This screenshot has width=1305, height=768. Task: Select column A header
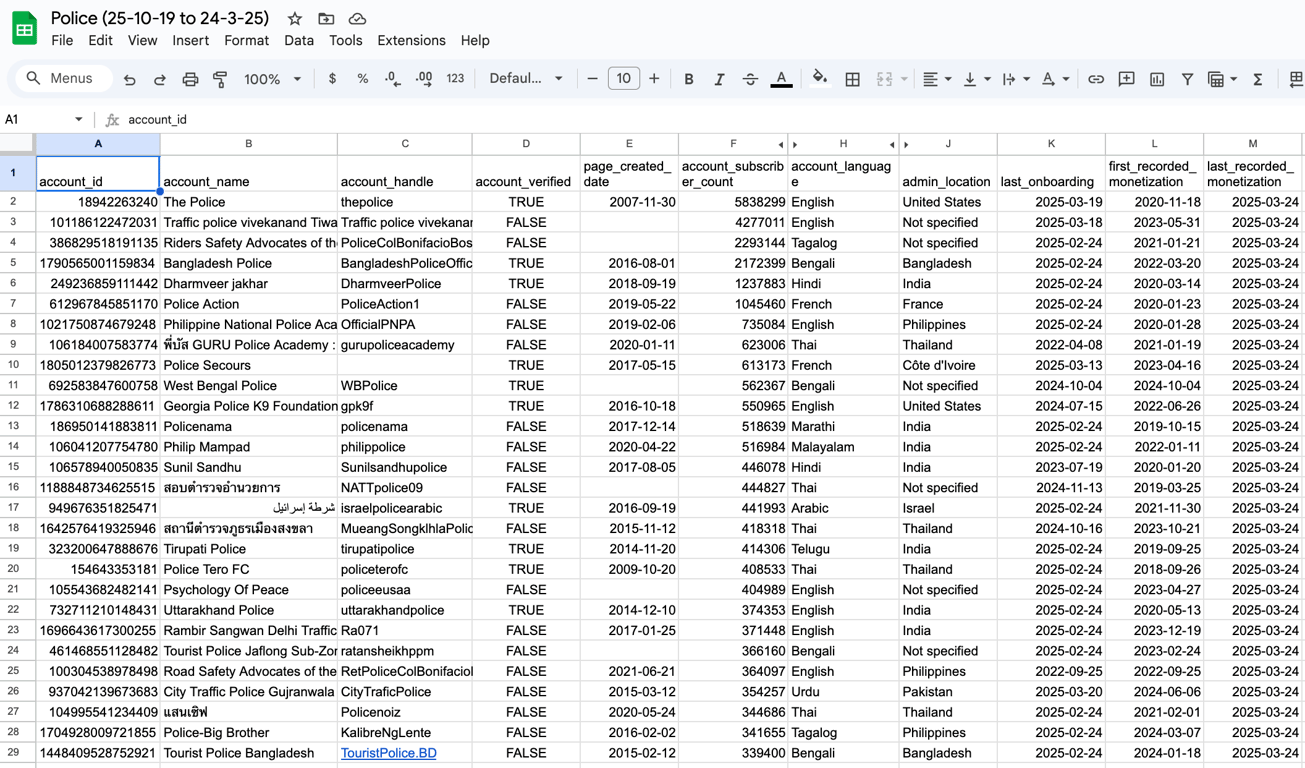[98, 144]
